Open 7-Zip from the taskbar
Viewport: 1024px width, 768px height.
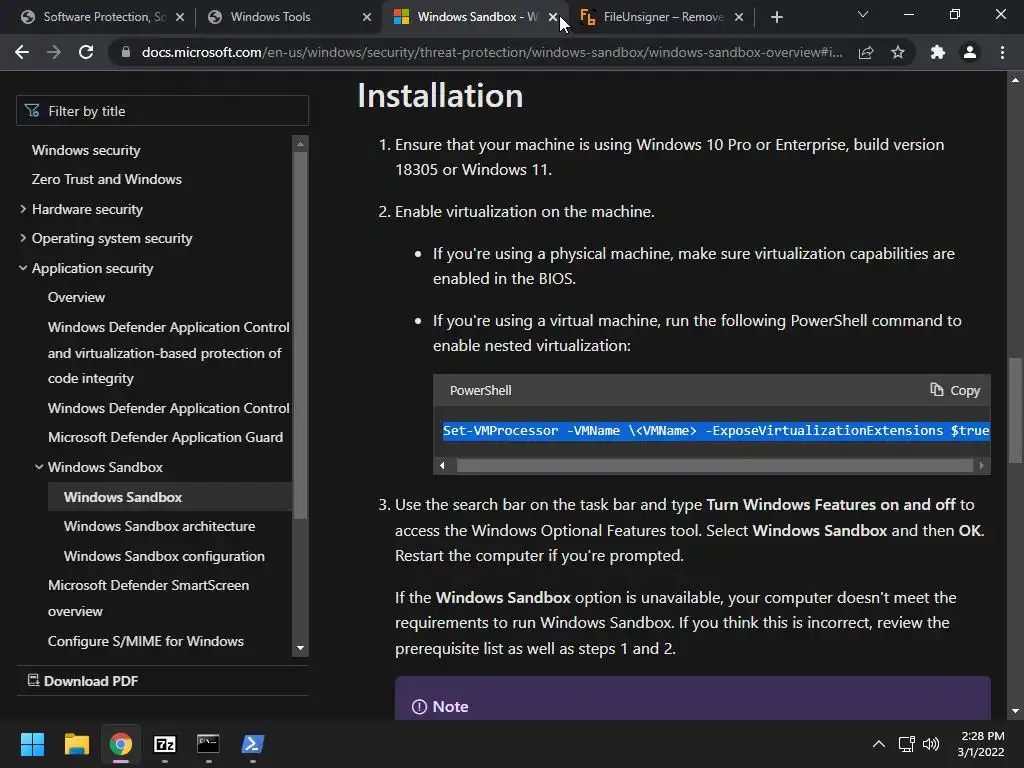tap(165, 744)
